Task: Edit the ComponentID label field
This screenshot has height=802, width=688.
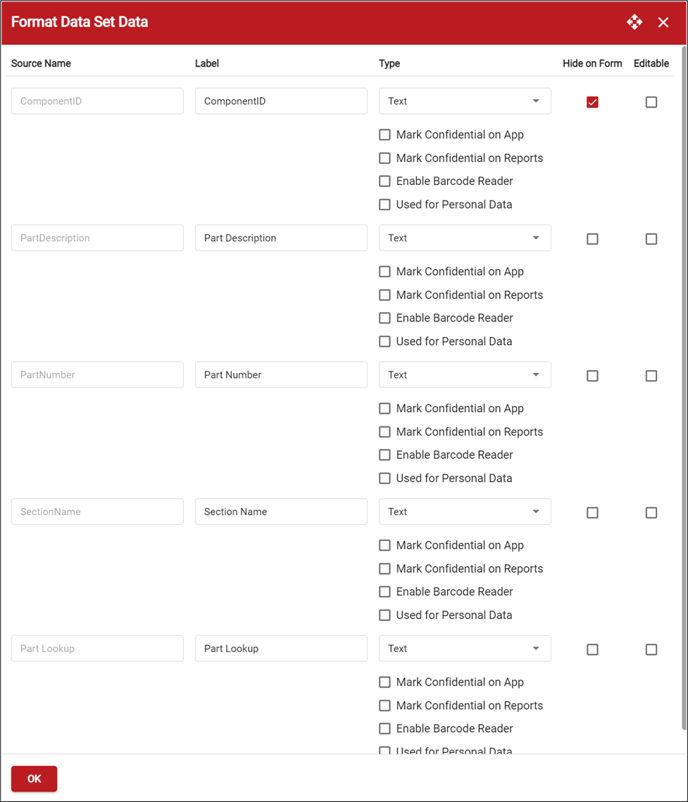Action: tap(281, 101)
